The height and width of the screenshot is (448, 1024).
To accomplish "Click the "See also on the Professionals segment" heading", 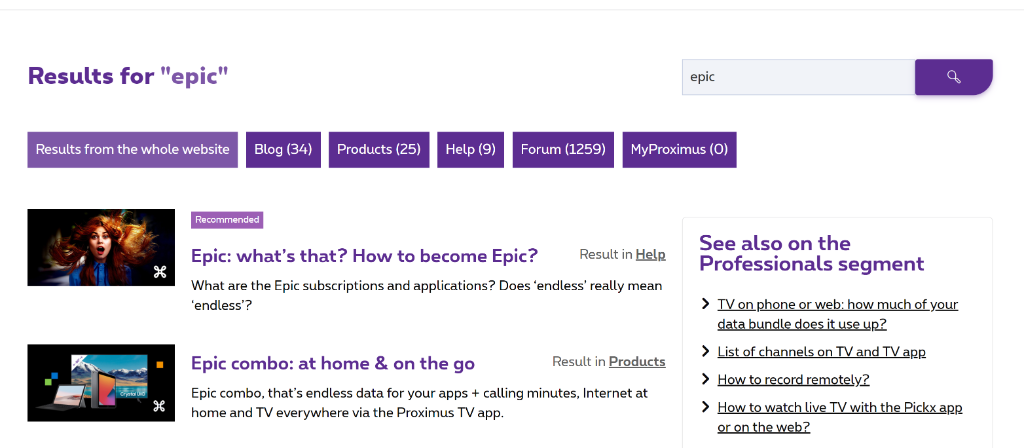I will [812, 253].
